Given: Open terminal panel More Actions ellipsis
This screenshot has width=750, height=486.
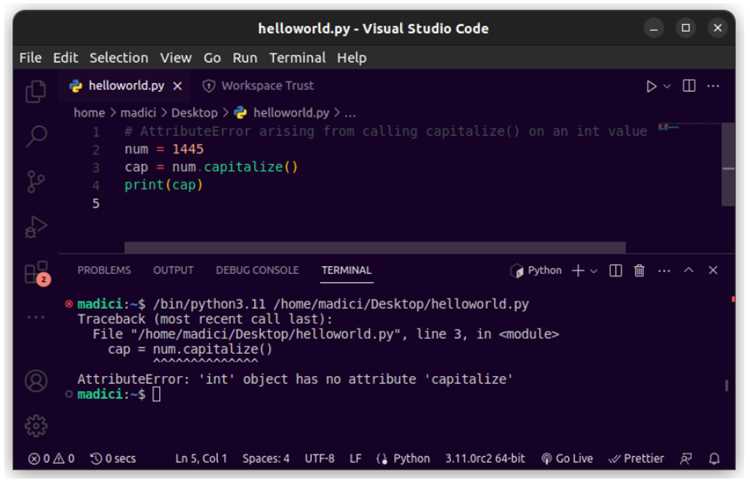Looking at the screenshot, I should pyautogui.click(x=664, y=271).
